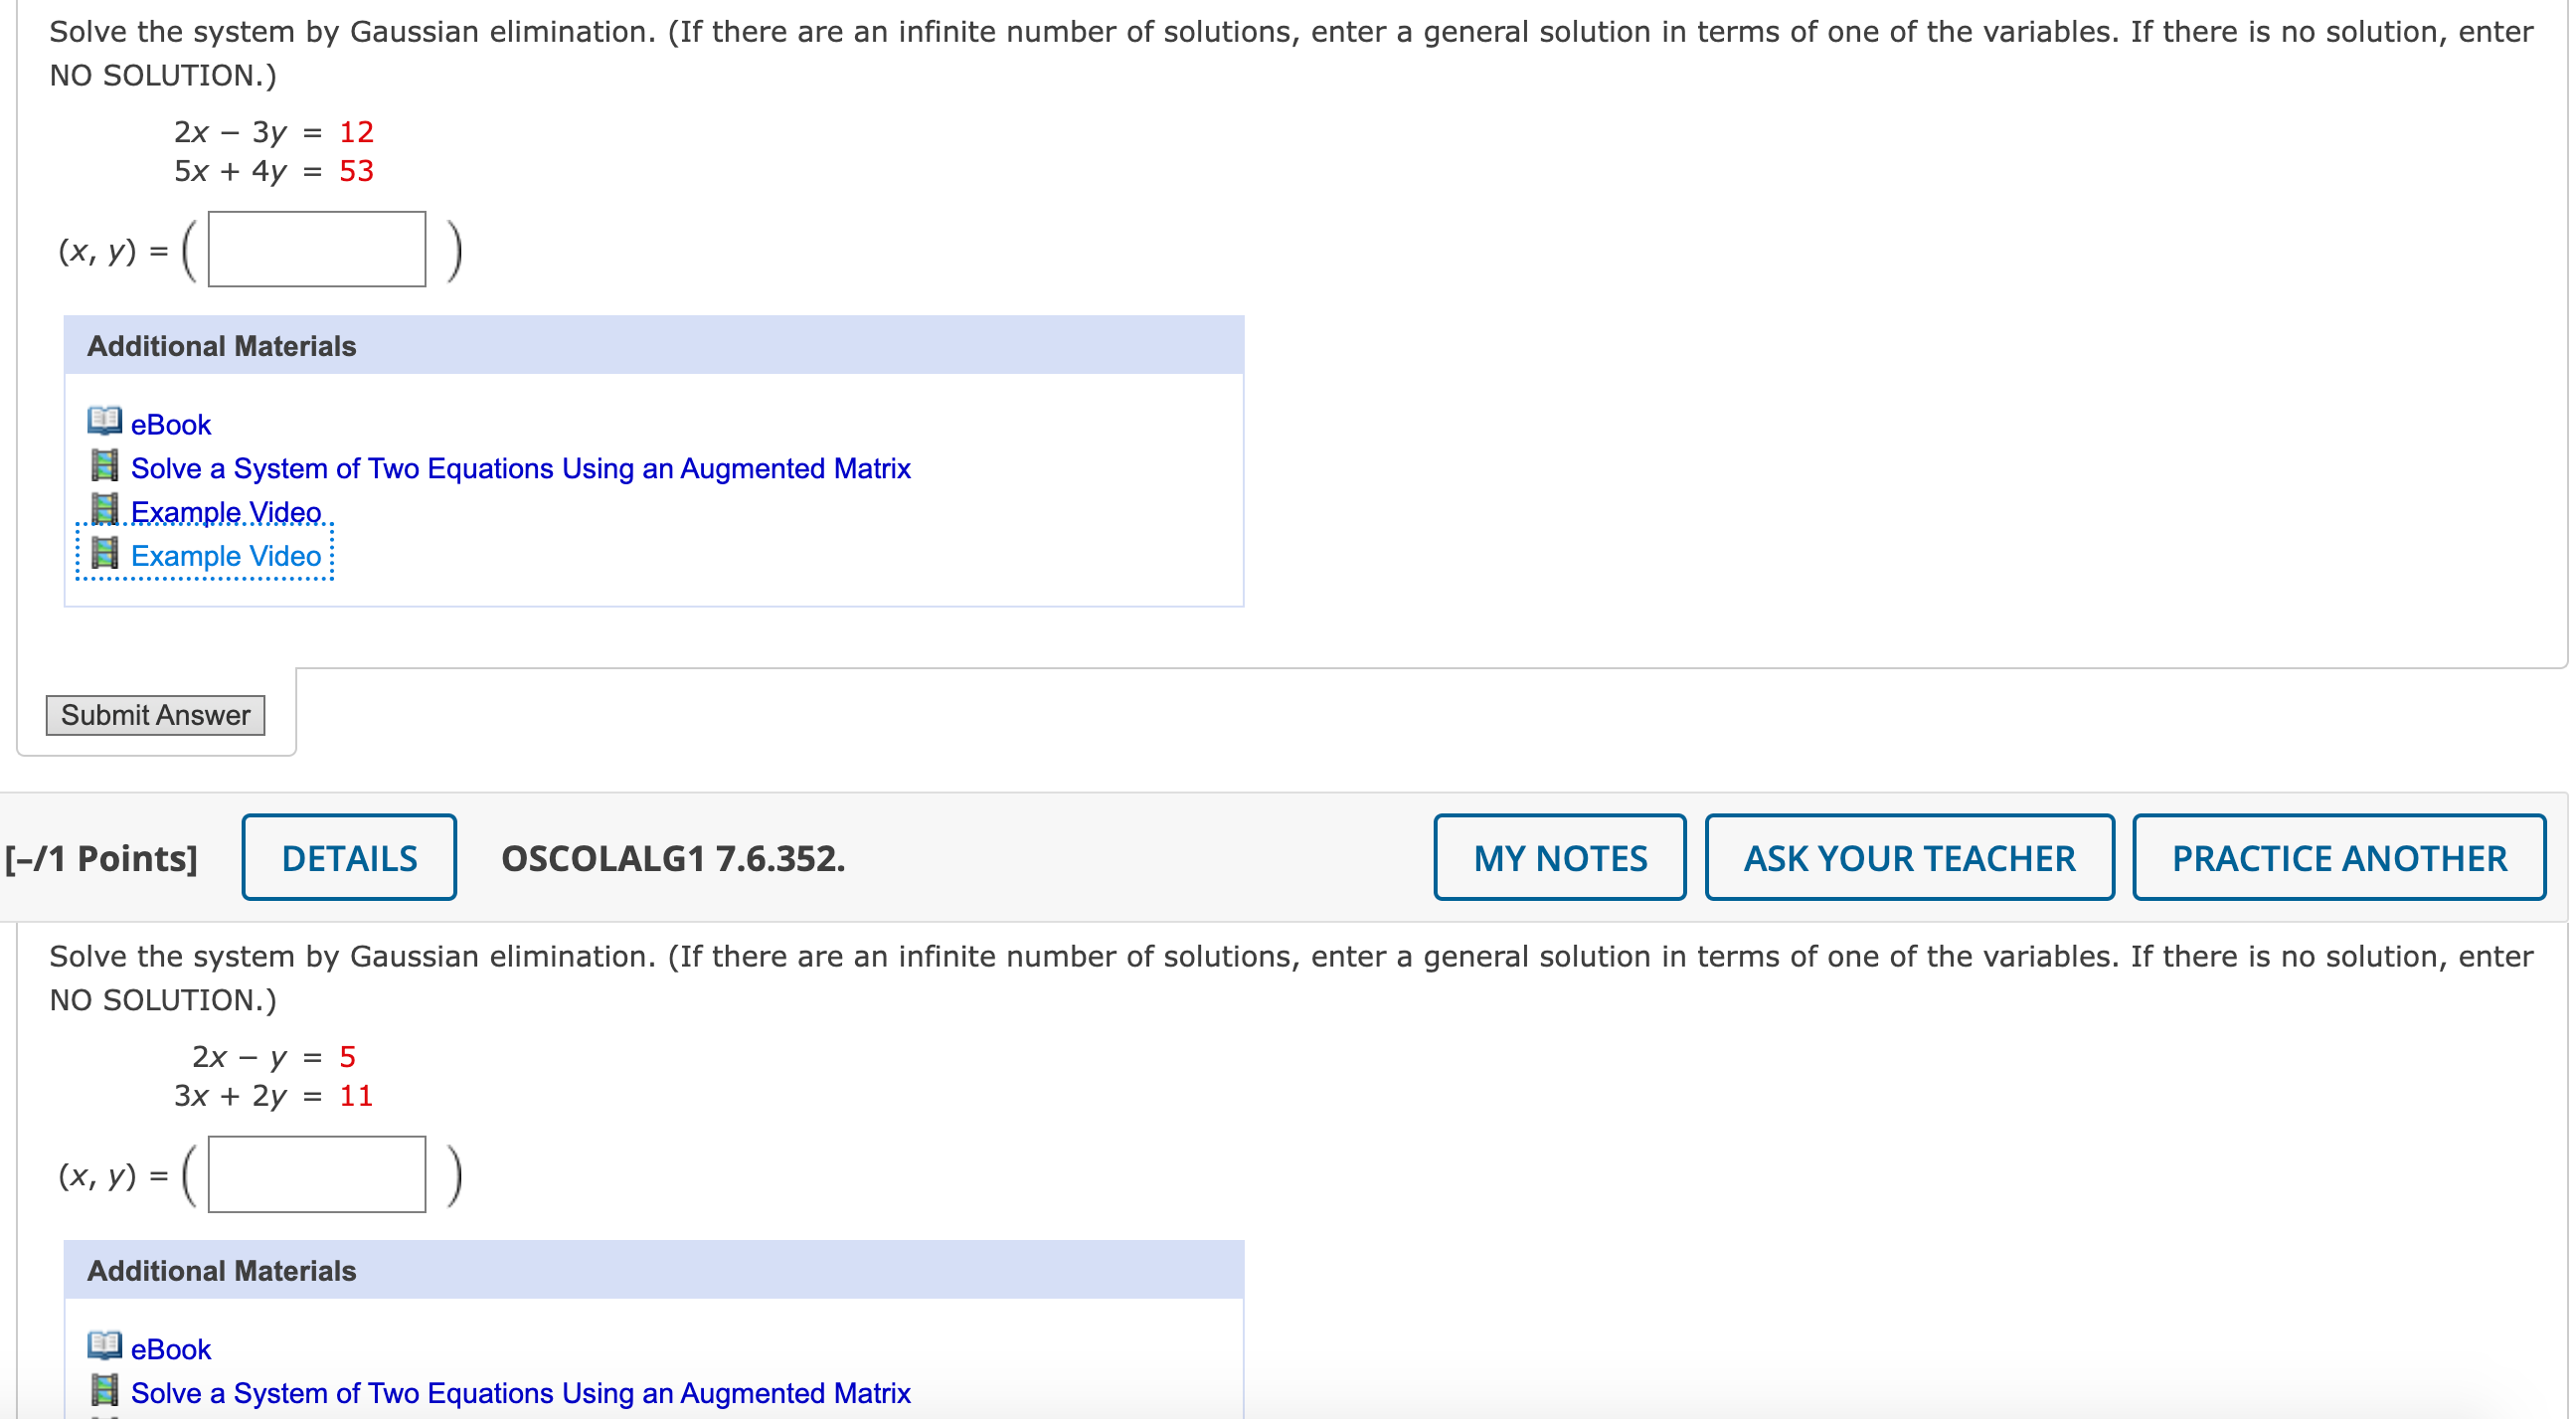Screen dimensions: 2576x1419
Task: Click the DETAILS button for OSCOLALG1 7.6.352
Action: [x=349, y=857]
